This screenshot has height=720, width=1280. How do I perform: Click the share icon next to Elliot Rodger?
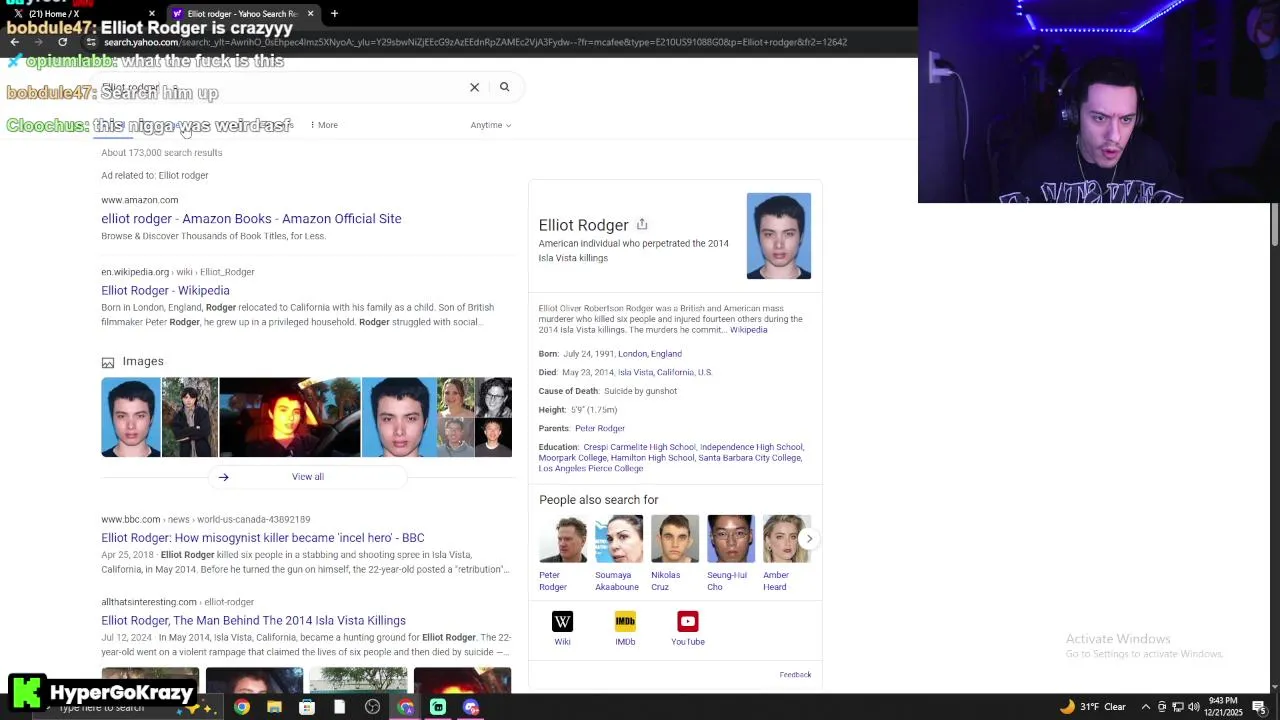coord(642,224)
